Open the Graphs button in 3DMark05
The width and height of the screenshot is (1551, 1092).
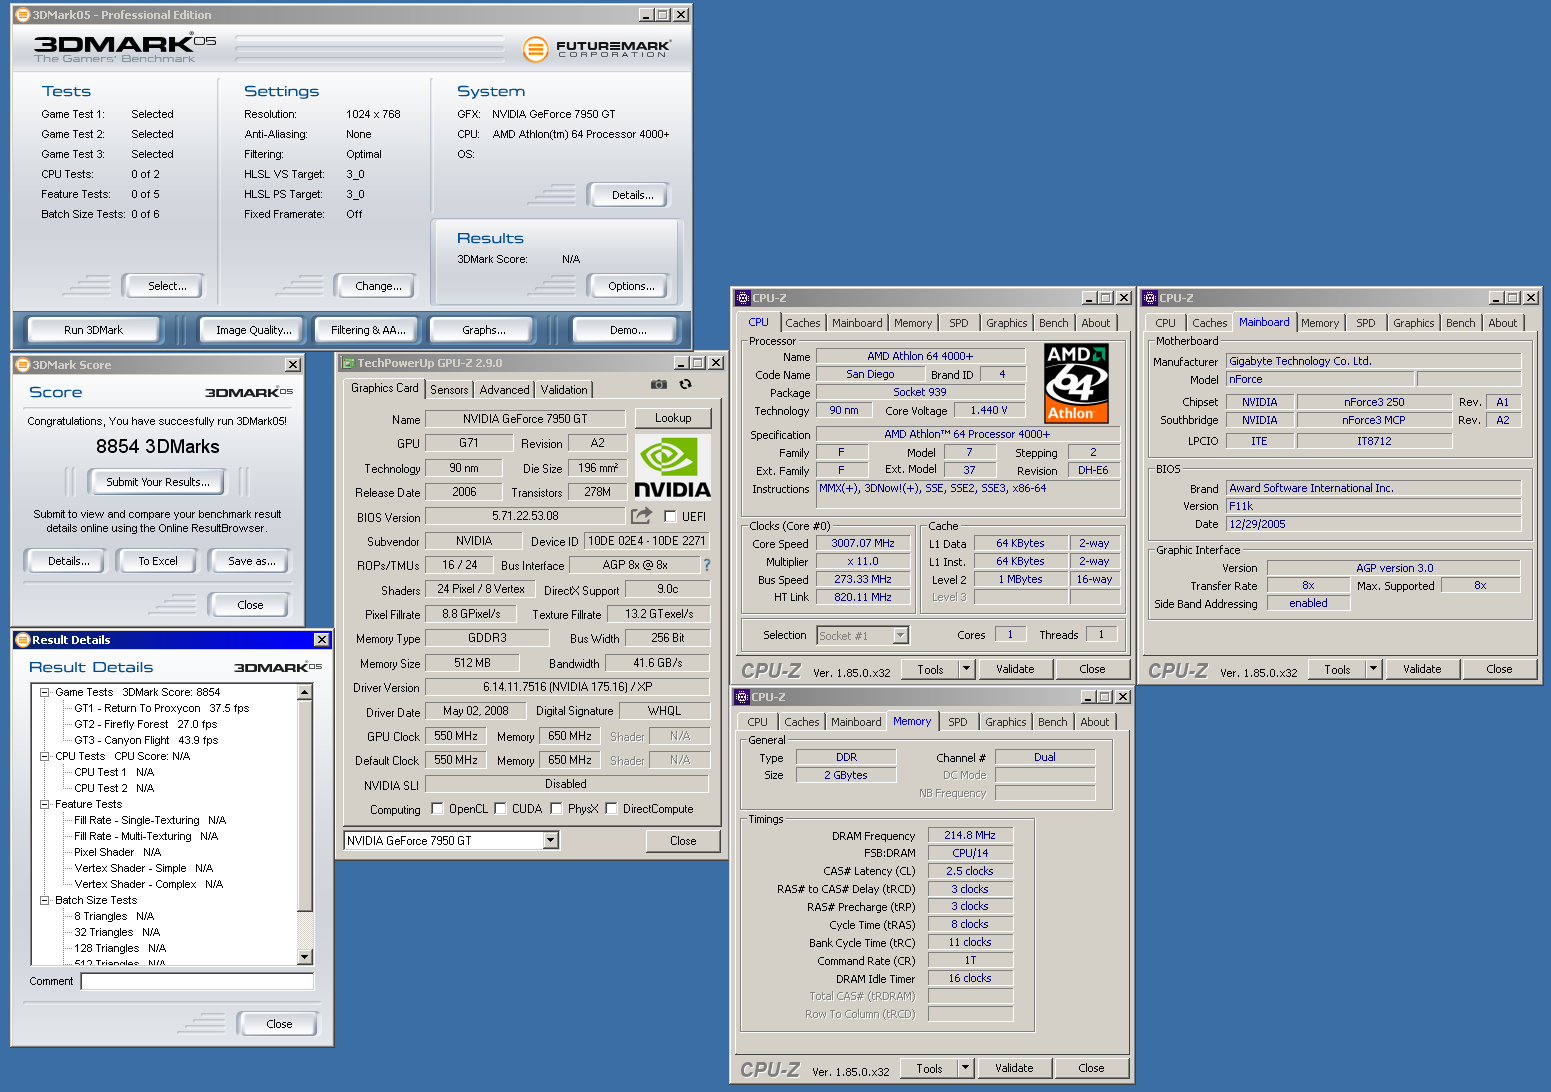click(484, 330)
